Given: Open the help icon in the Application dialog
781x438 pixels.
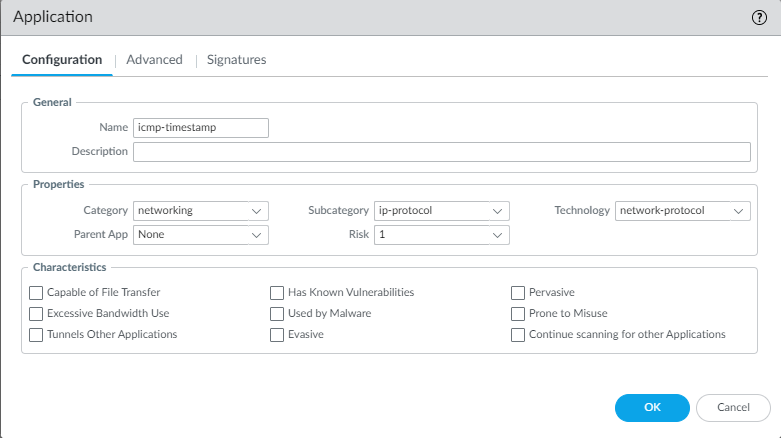Looking at the screenshot, I should coord(759,18).
